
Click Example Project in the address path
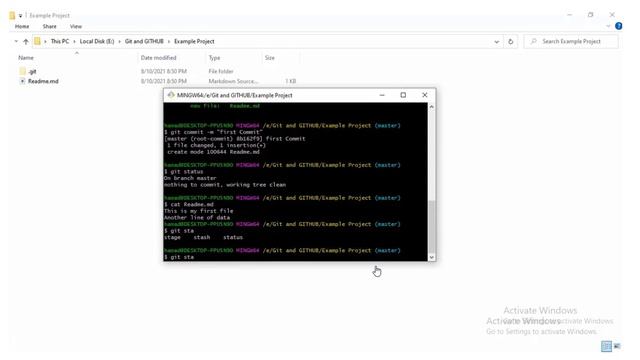click(x=194, y=42)
